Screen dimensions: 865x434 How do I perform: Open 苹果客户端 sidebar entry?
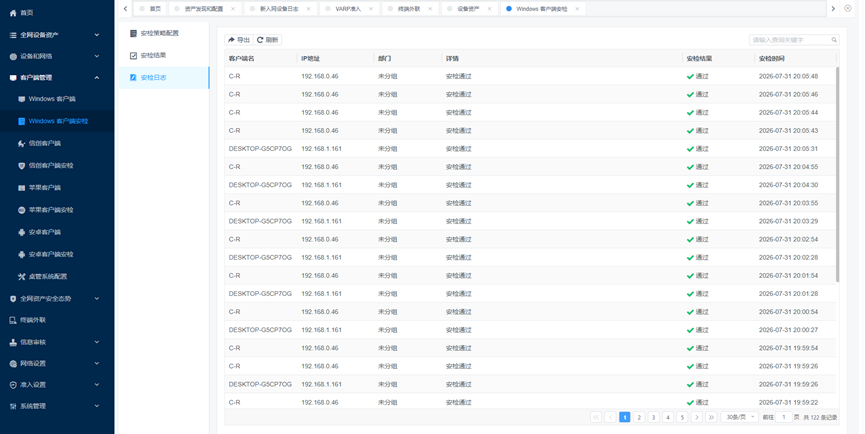[x=45, y=188]
